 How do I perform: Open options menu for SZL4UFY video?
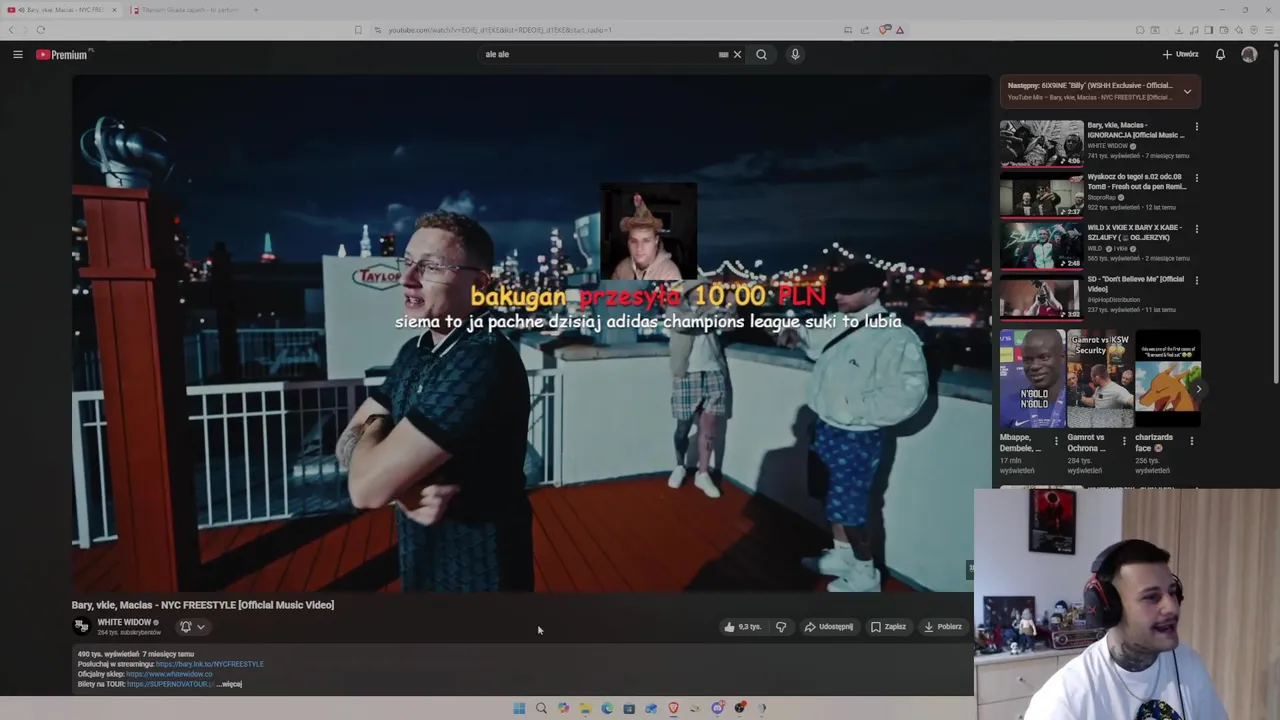click(x=1196, y=229)
